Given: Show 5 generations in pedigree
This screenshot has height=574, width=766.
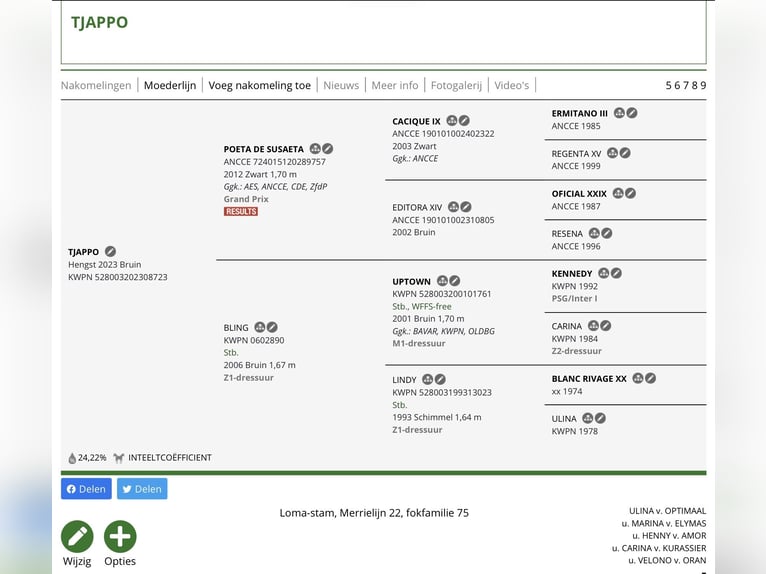Looking at the screenshot, I should tap(669, 85).
